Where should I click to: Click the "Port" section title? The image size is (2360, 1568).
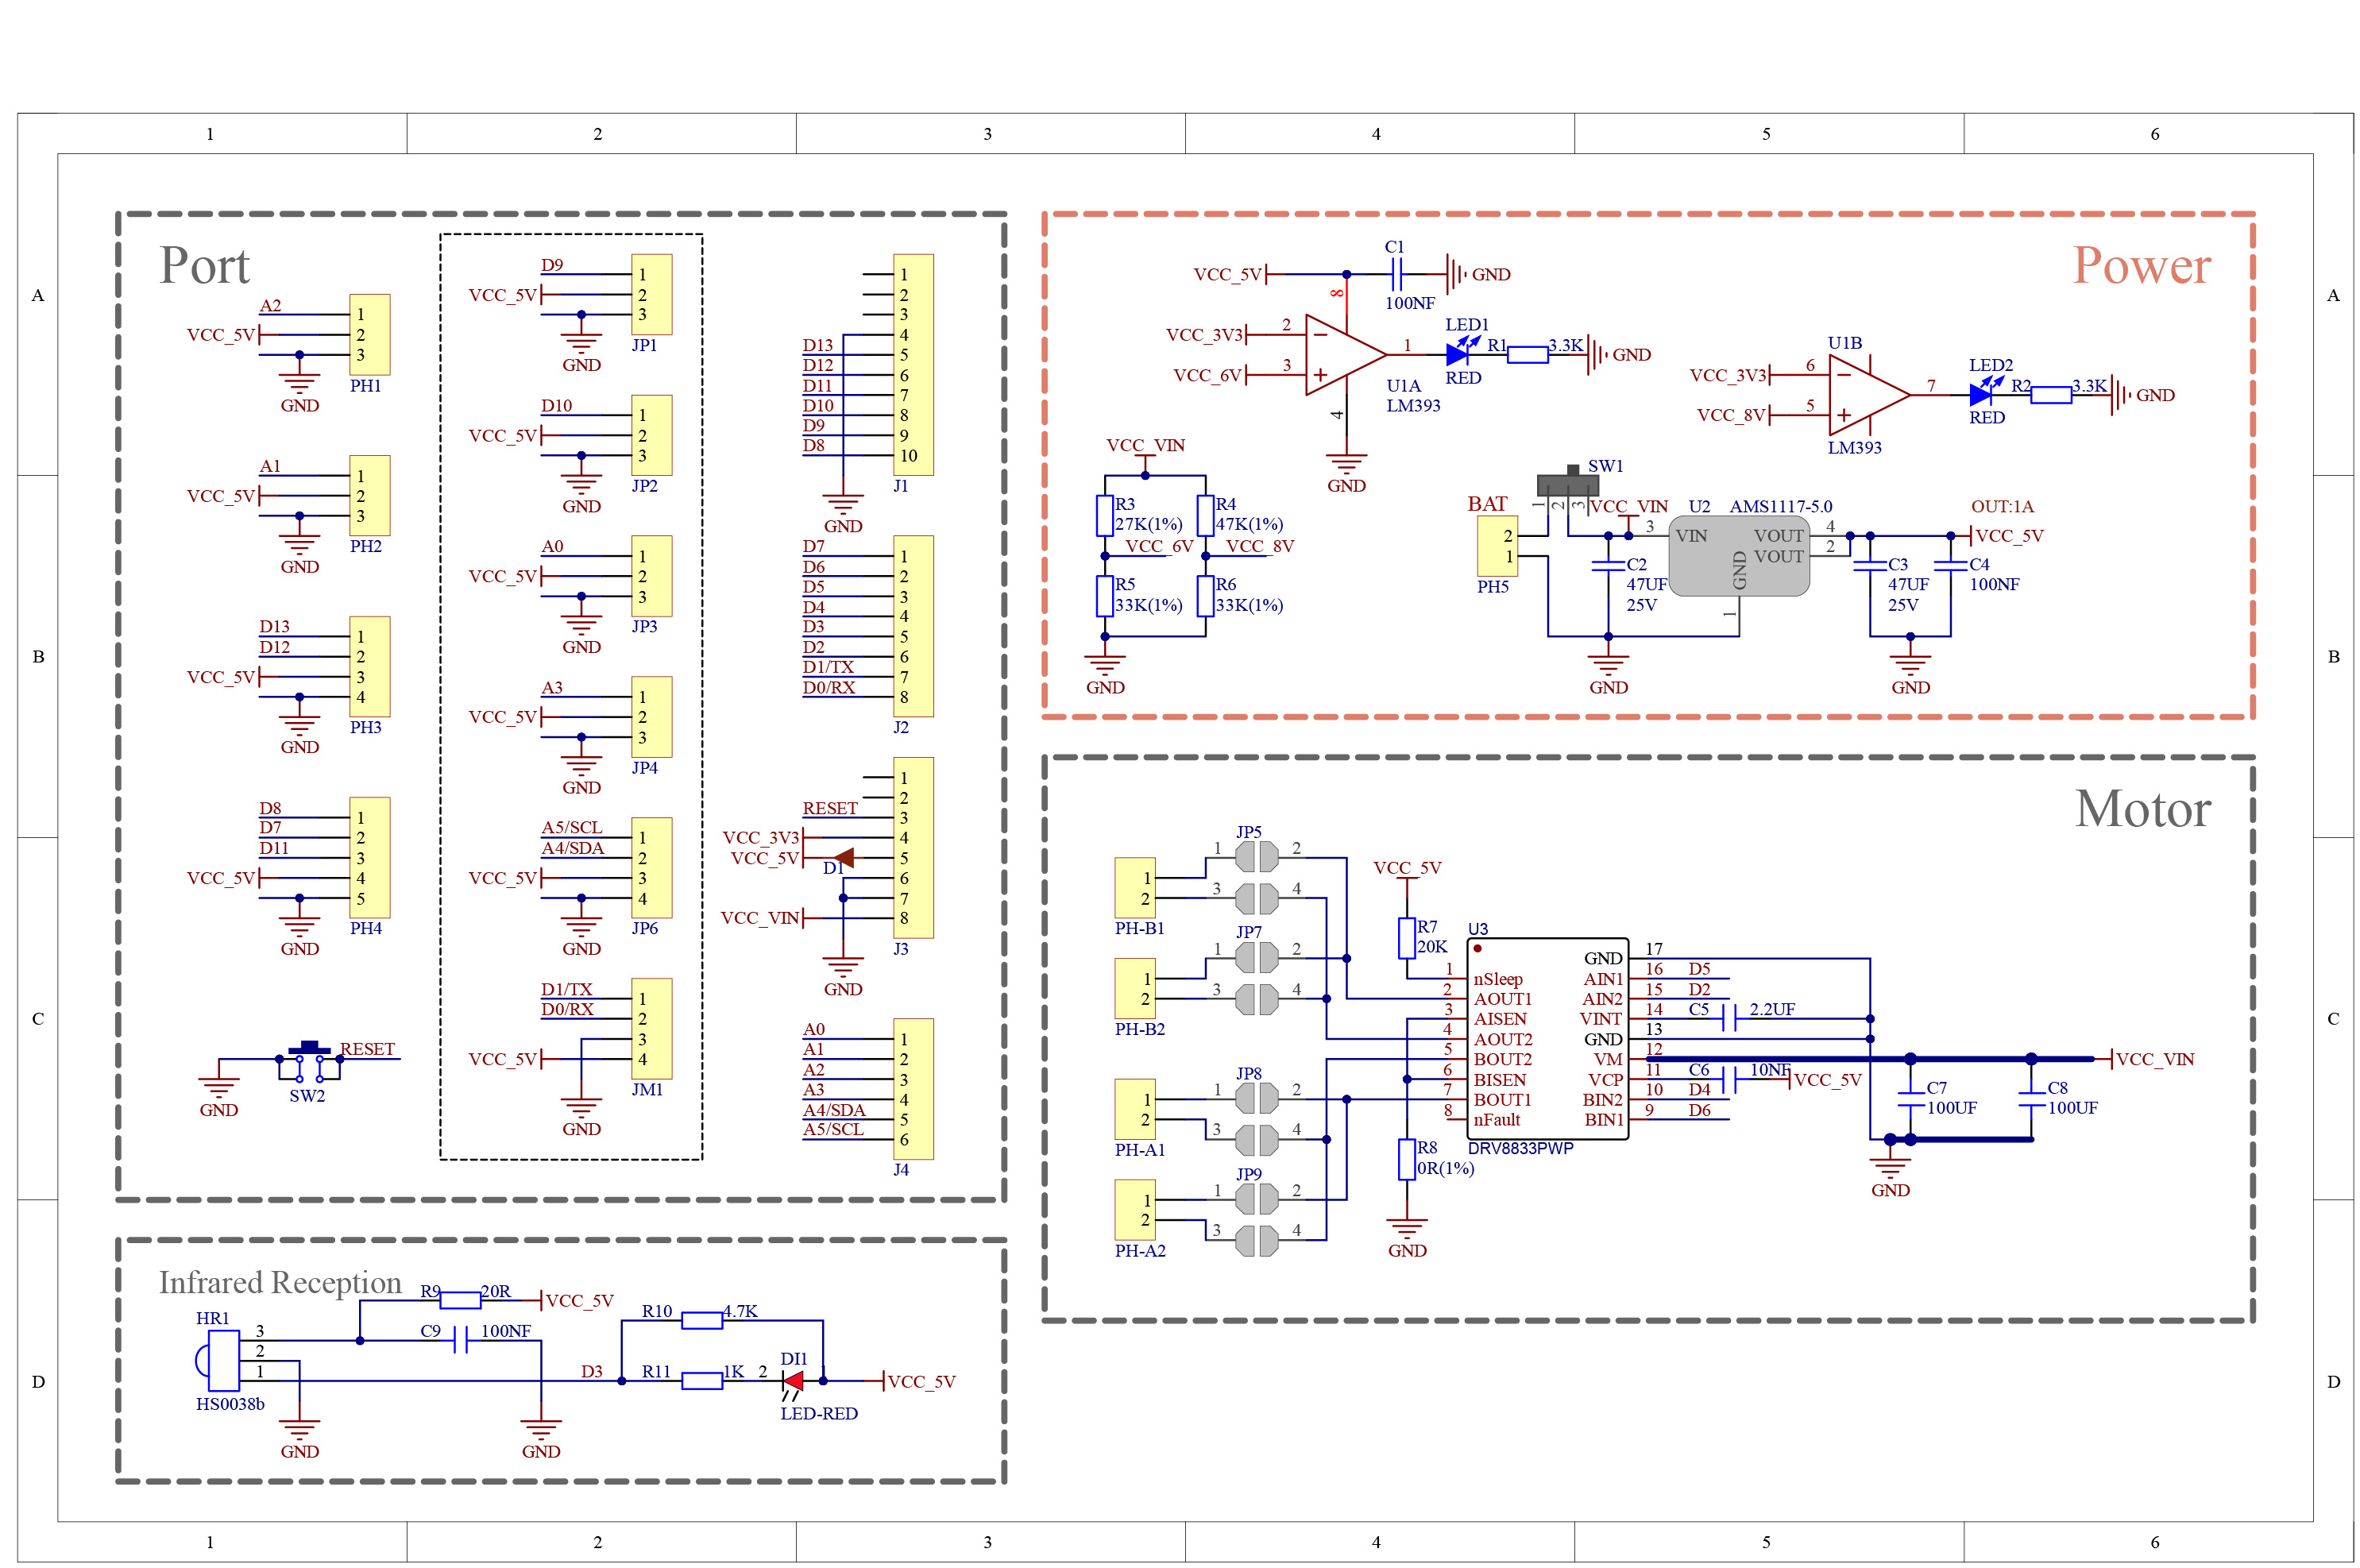tap(204, 266)
